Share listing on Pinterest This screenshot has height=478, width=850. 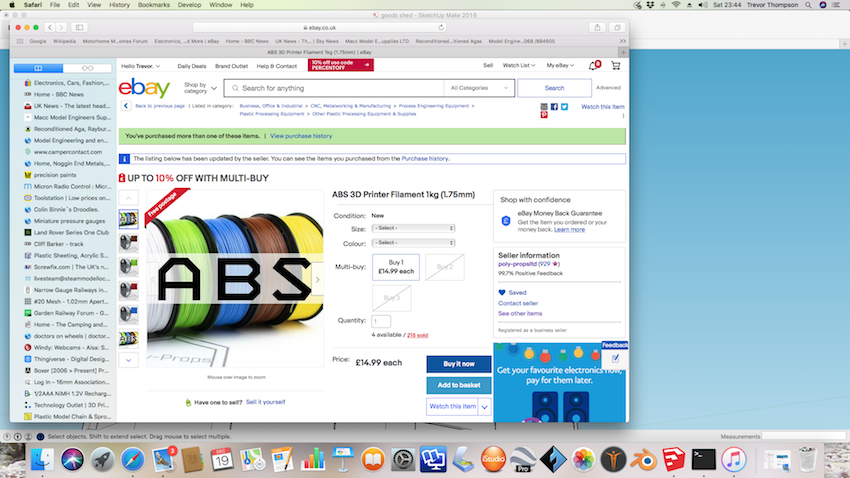coord(544,115)
